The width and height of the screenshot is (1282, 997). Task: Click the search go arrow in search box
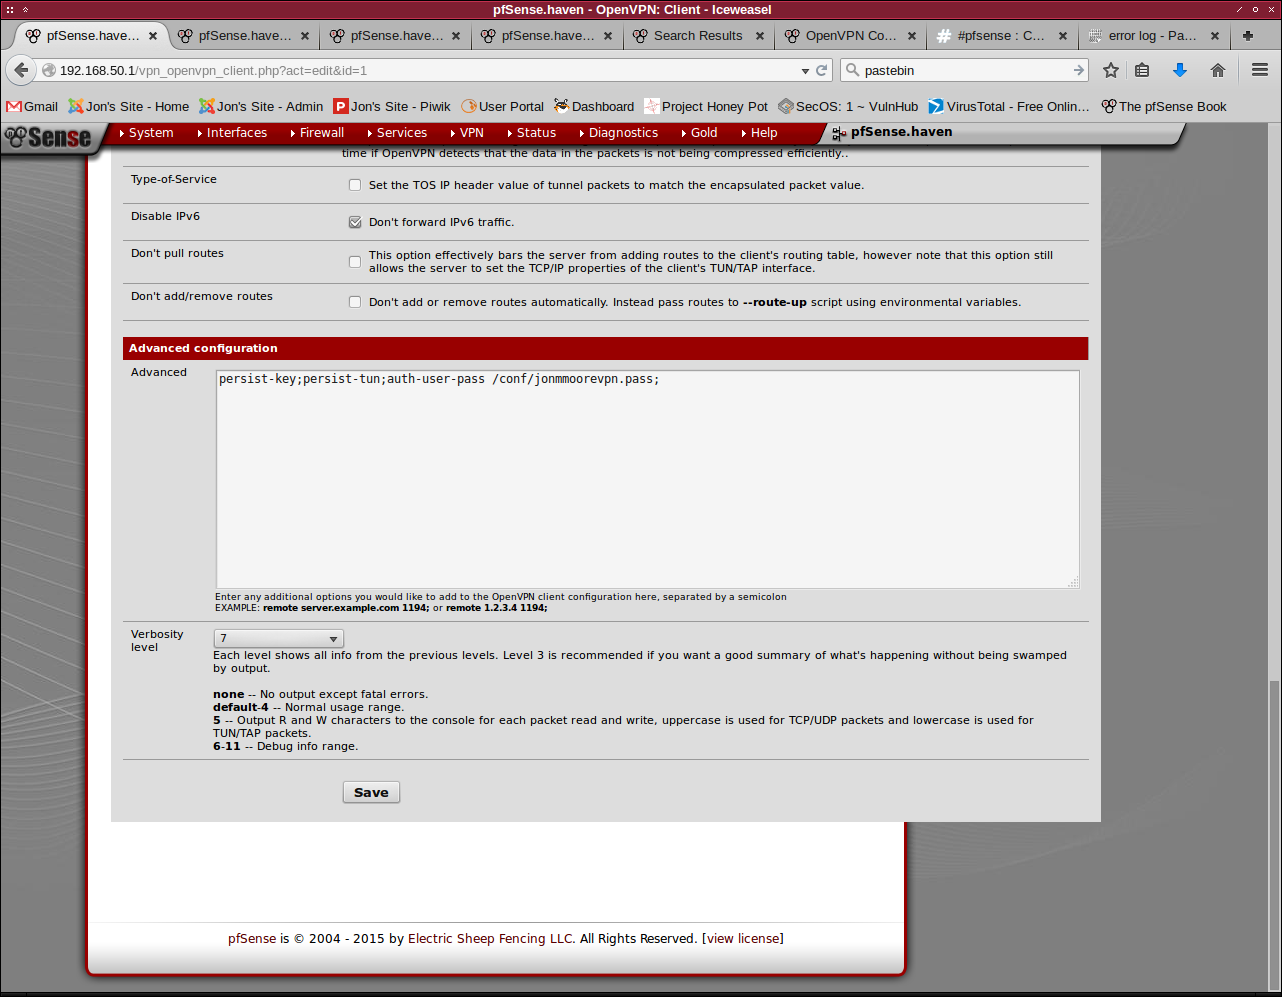[x=1078, y=71]
